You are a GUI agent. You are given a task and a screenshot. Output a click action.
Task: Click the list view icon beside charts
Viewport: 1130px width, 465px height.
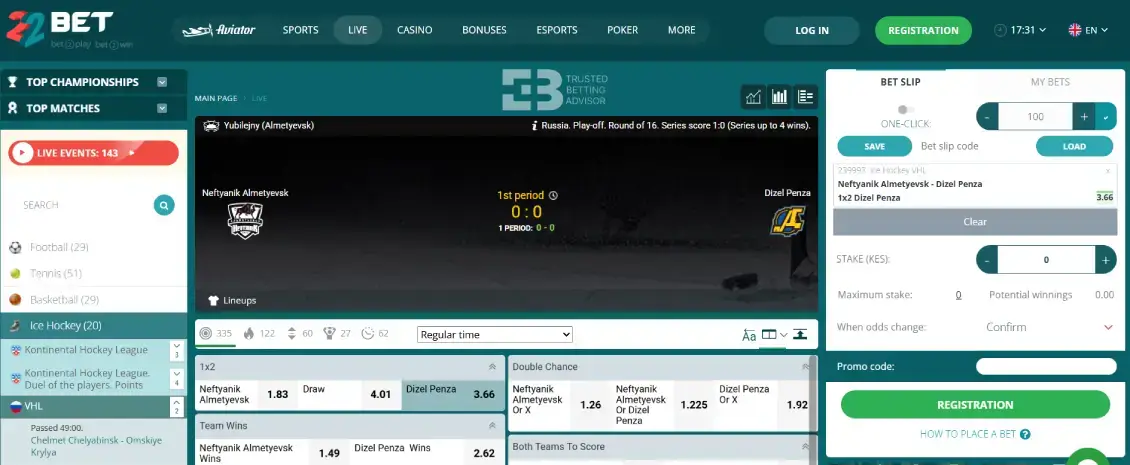coord(805,97)
